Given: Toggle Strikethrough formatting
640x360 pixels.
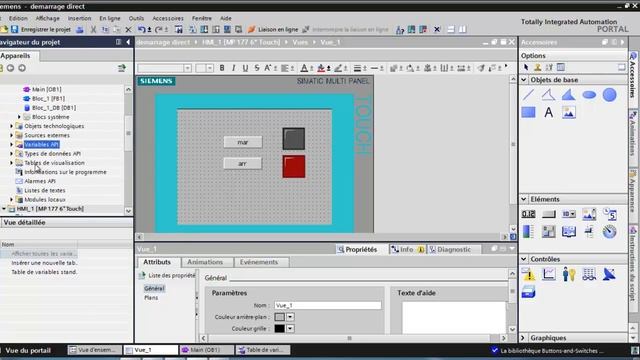Looking at the screenshot, I should [257, 68].
